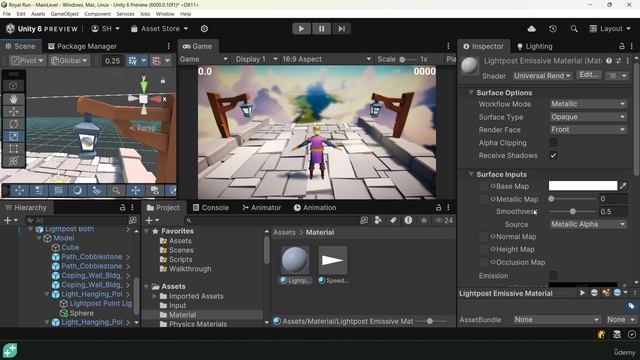
Task: Click the eyedropper next to Base Map
Action: pyautogui.click(x=623, y=186)
